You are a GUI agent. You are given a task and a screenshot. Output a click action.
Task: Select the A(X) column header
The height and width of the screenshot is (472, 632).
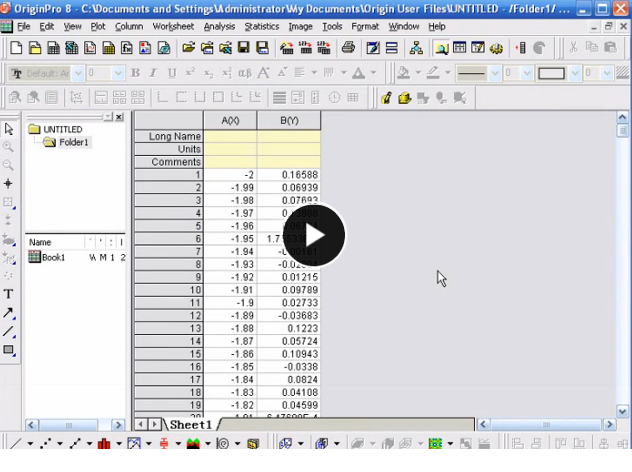click(x=230, y=120)
